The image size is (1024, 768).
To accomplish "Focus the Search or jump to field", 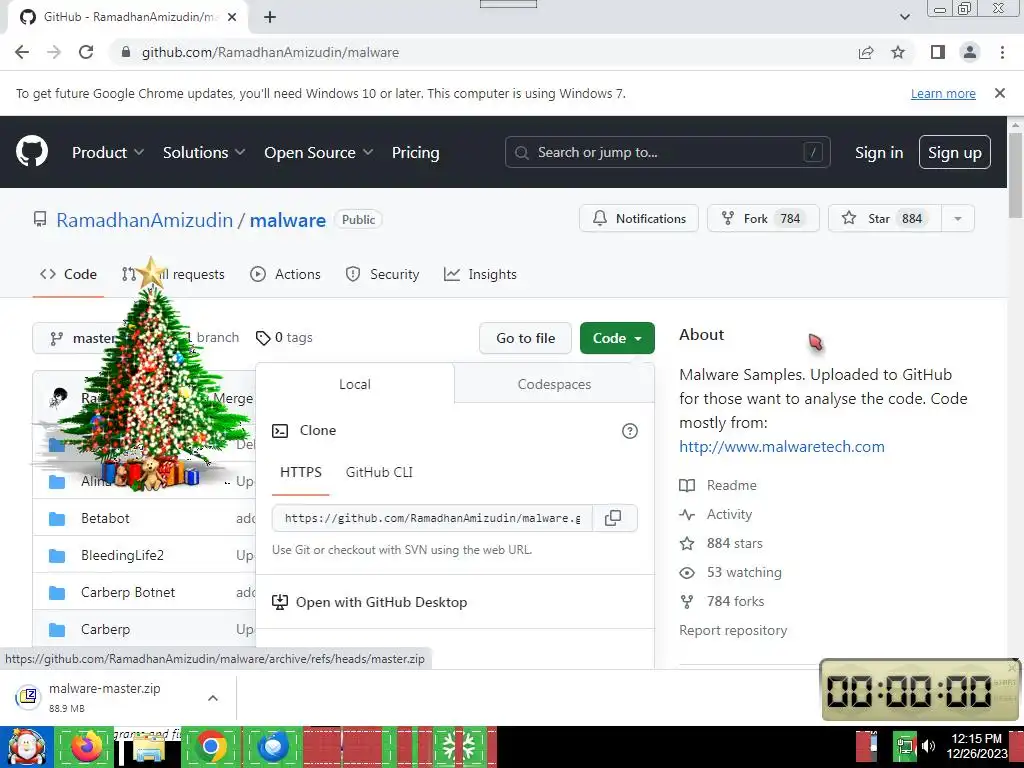I will point(667,152).
